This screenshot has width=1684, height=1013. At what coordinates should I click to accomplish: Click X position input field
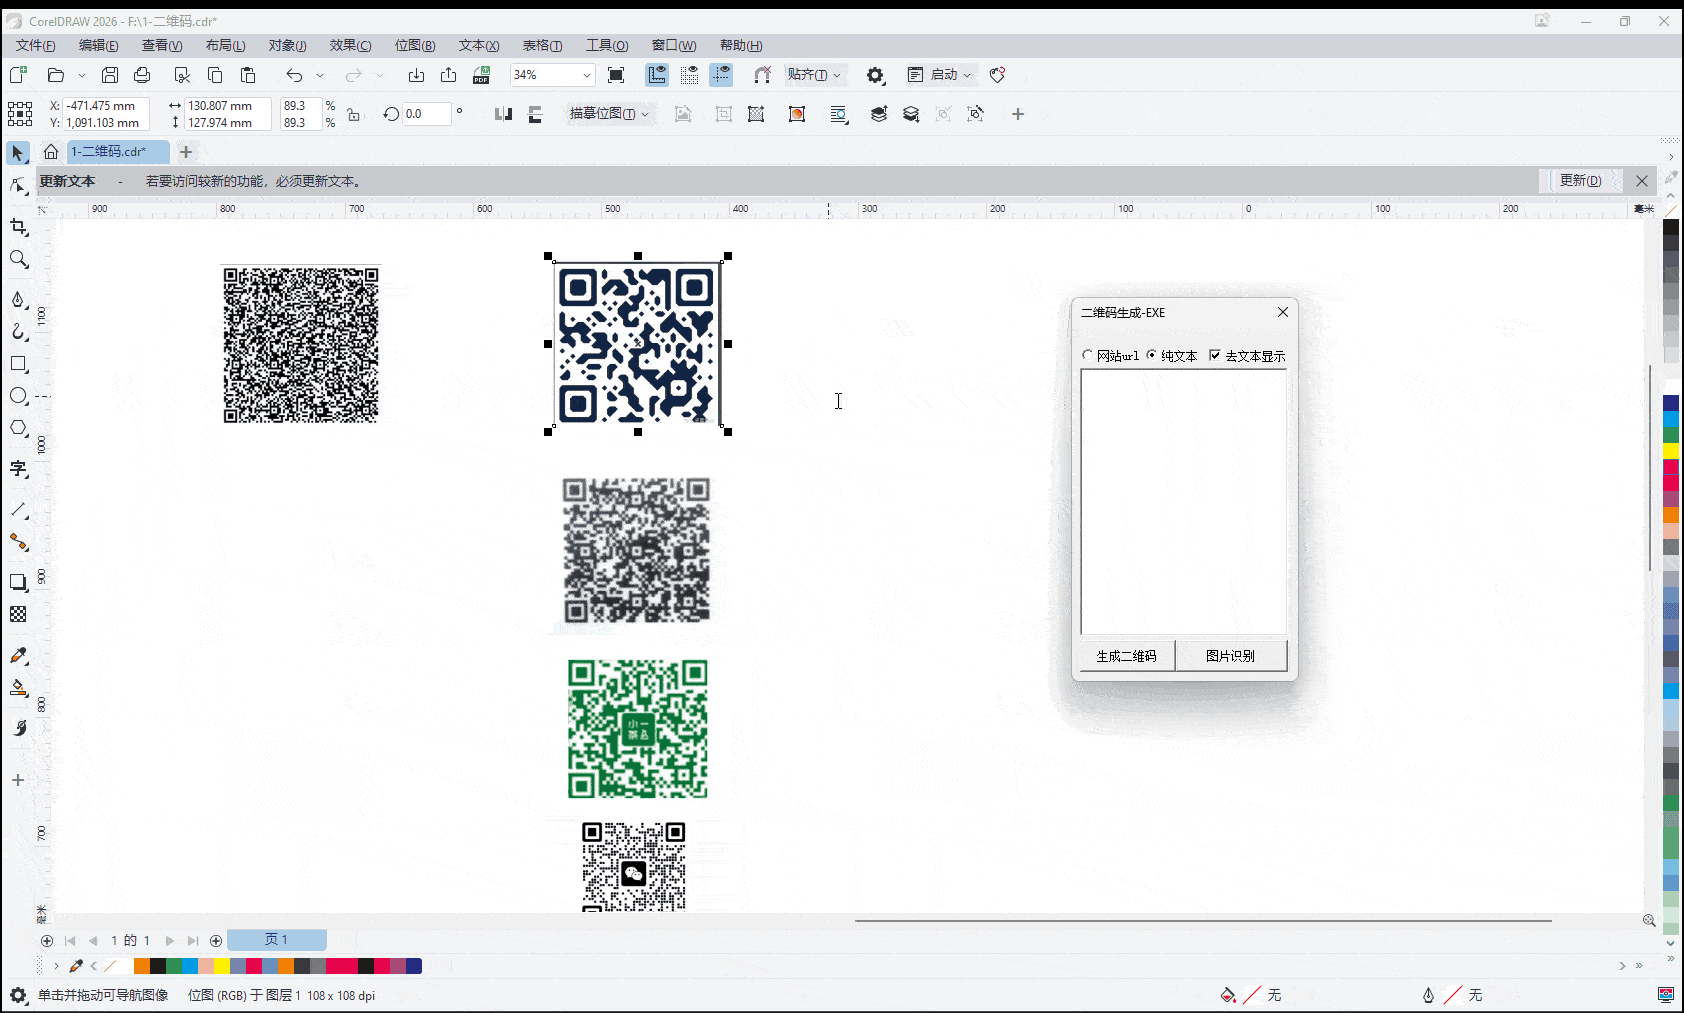click(106, 106)
